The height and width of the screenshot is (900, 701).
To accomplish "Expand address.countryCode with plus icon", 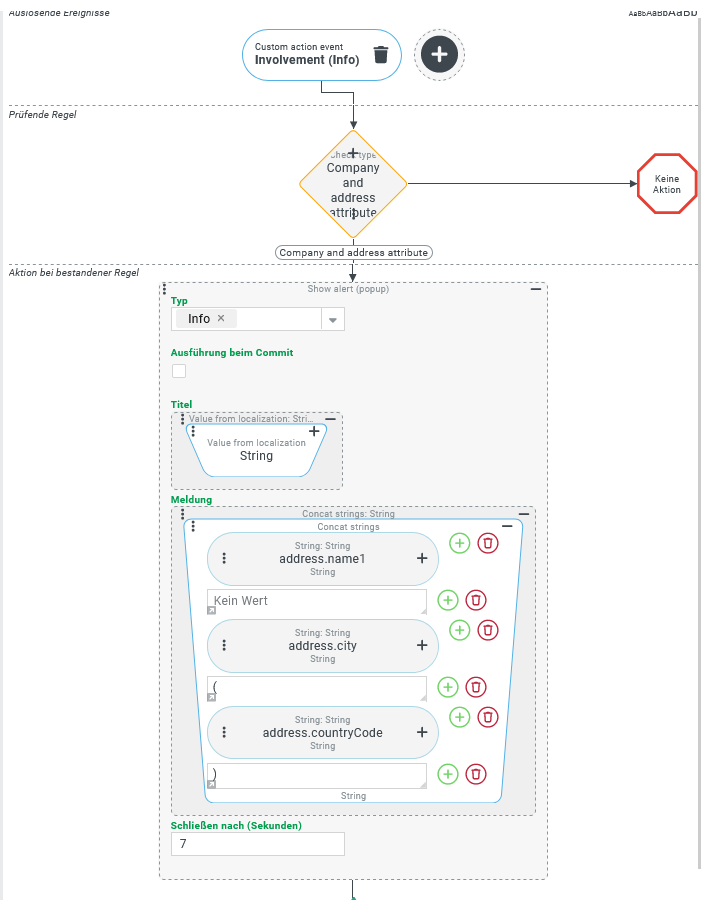I will pyautogui.click(x=422, y=732).
